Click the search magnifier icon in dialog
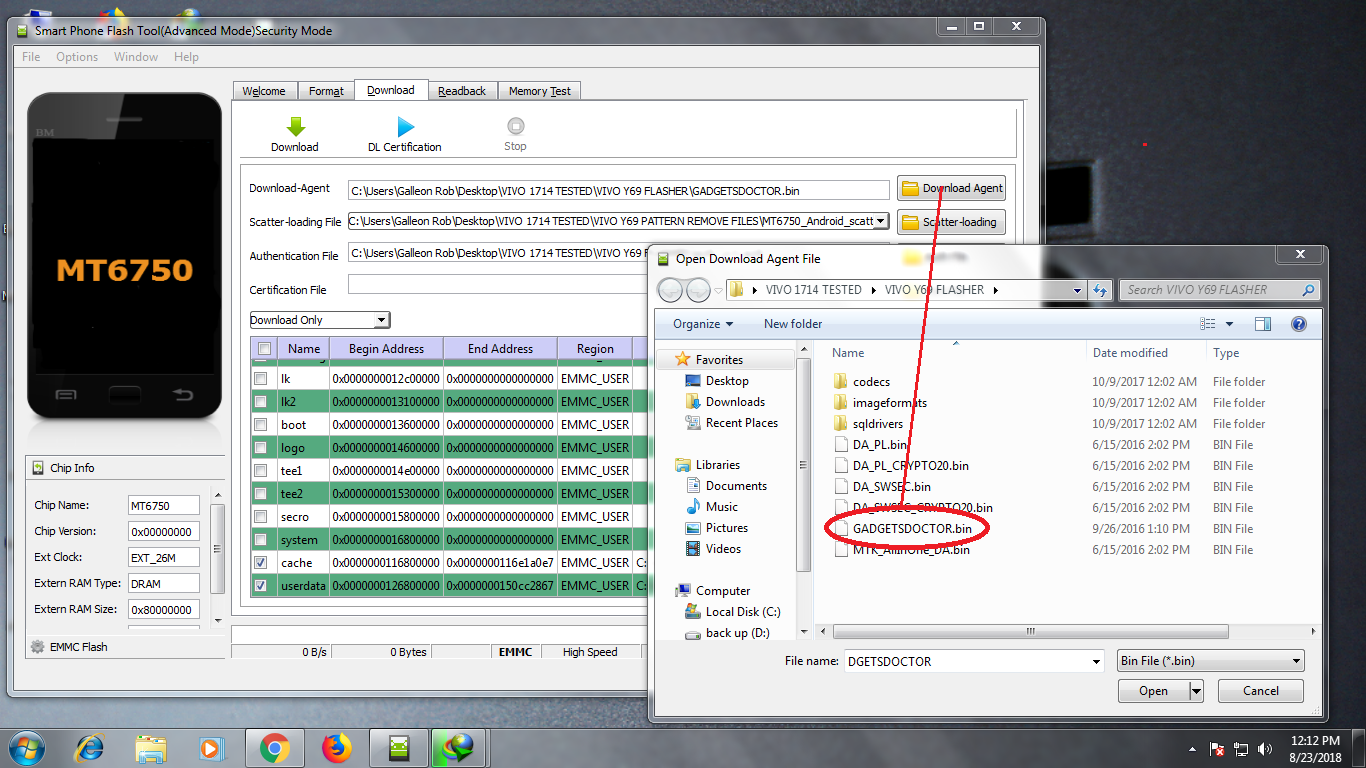The width and height of the screenshot is (1366, 768). point(1308,290)
